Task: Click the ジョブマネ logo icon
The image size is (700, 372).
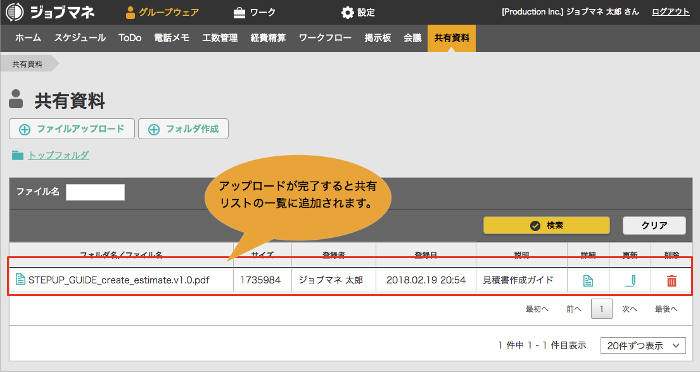Action: [15, 12]
